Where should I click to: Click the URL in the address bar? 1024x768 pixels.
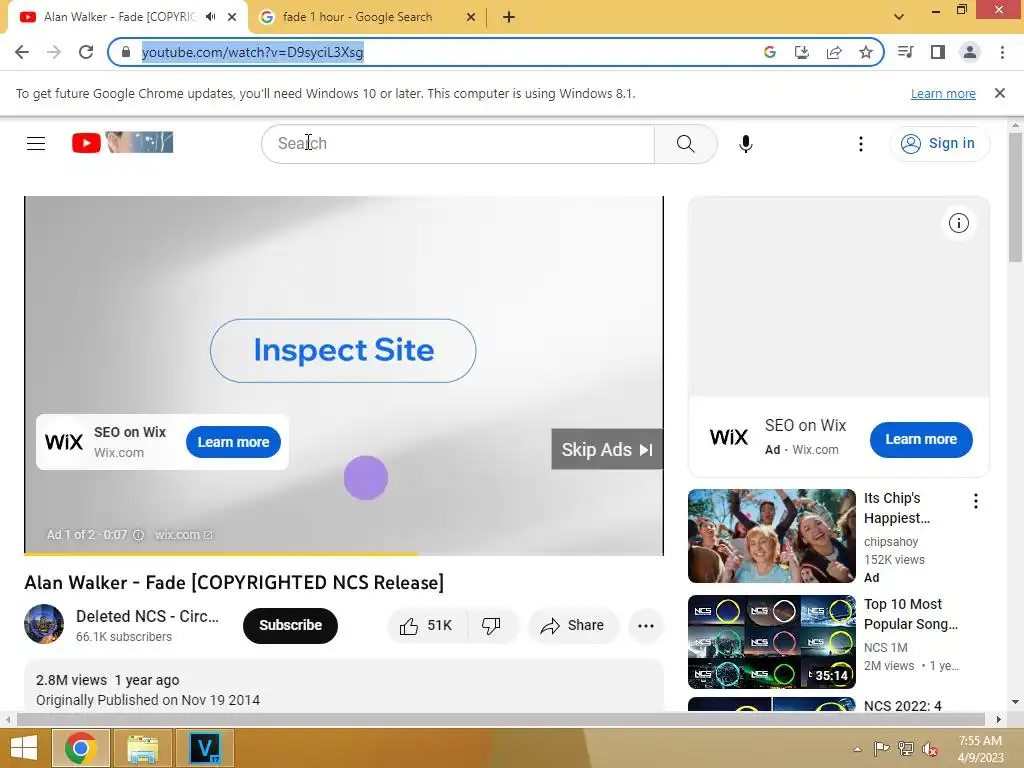(x=253, y=52)
